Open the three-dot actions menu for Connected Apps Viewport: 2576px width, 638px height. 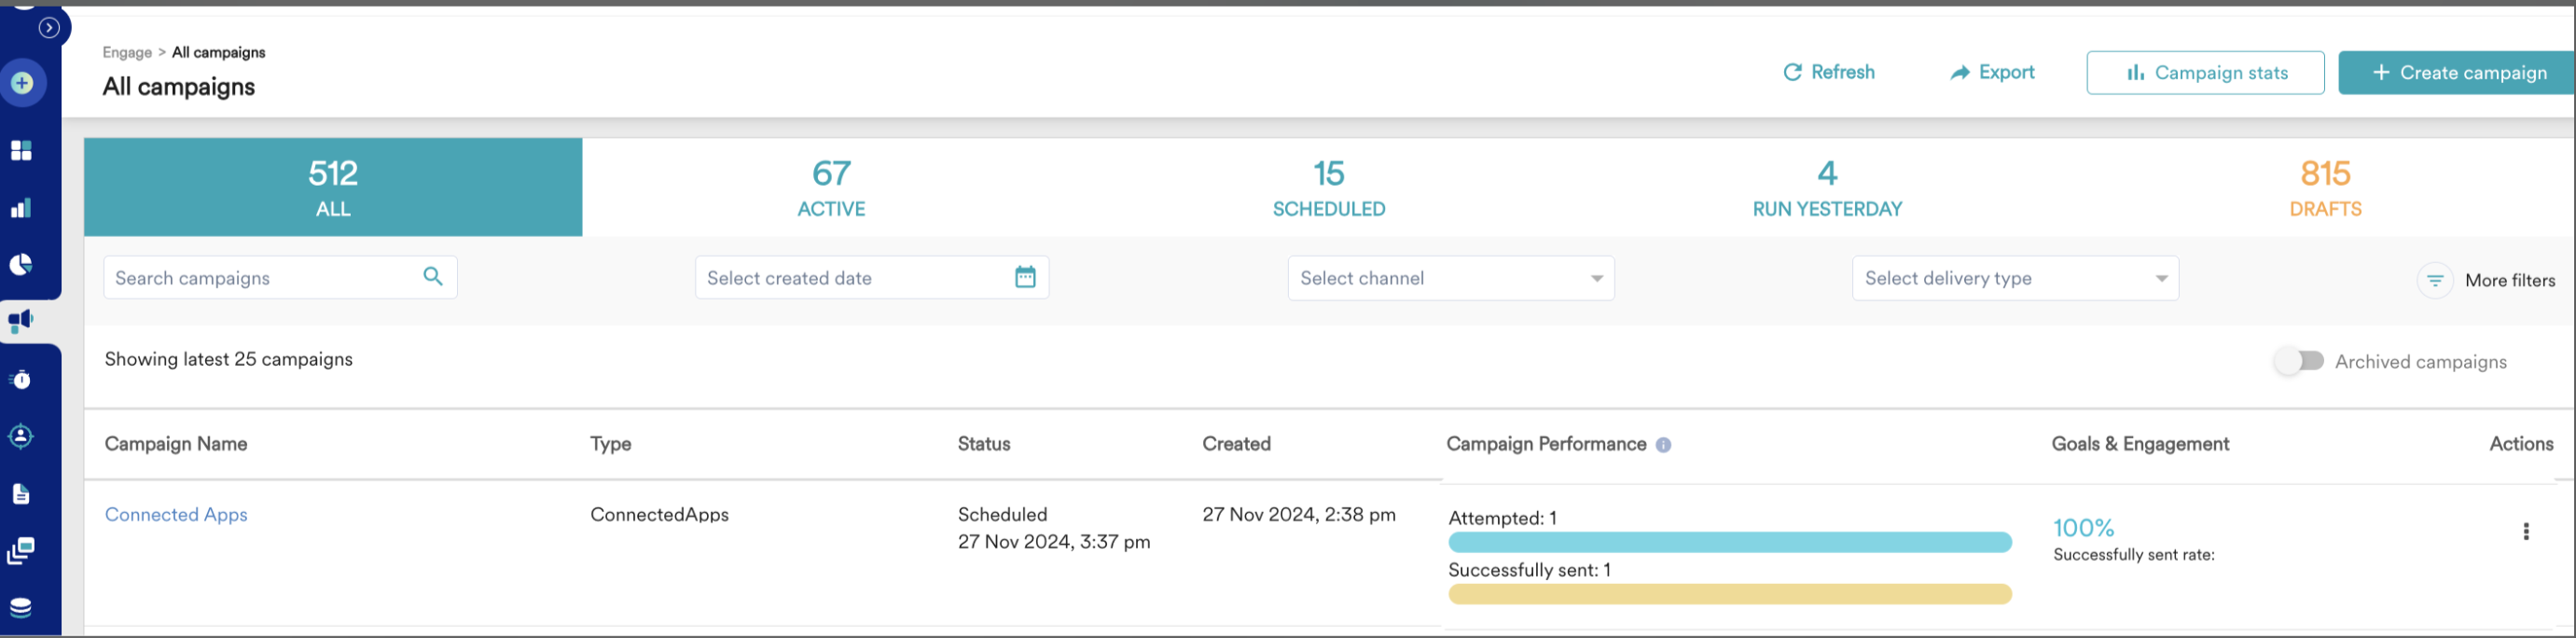2525,531
